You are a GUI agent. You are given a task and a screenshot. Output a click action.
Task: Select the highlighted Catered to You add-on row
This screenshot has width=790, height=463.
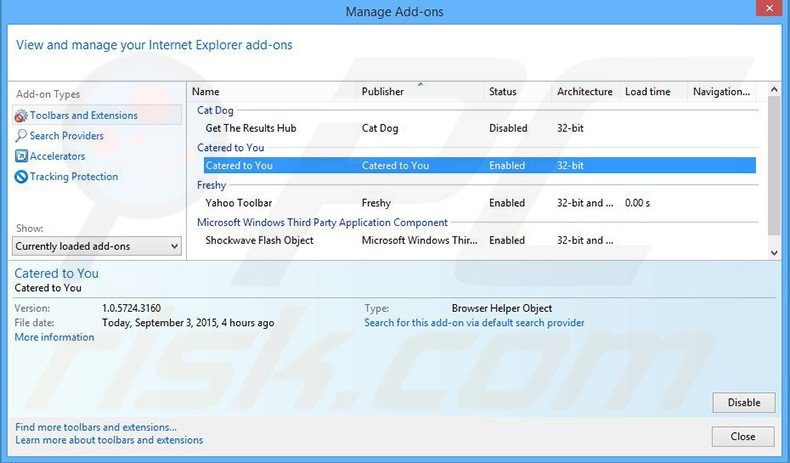(x=480, y=165)
